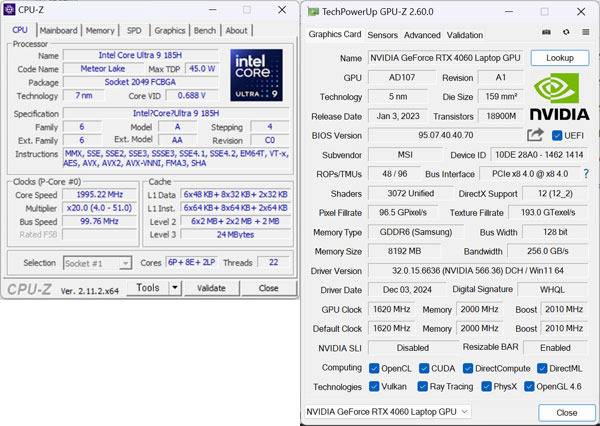
Task: Open Tools dropdown arrow in CPU-Z
Action: coord(174,288)
